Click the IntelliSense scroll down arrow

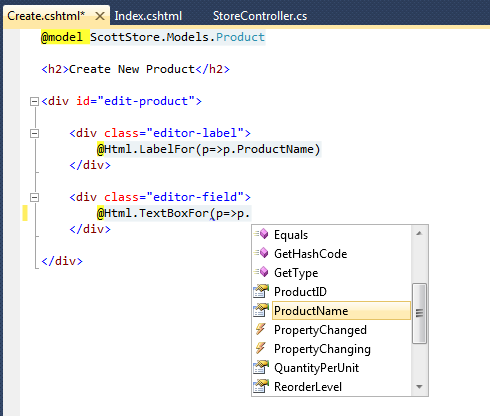419,387
